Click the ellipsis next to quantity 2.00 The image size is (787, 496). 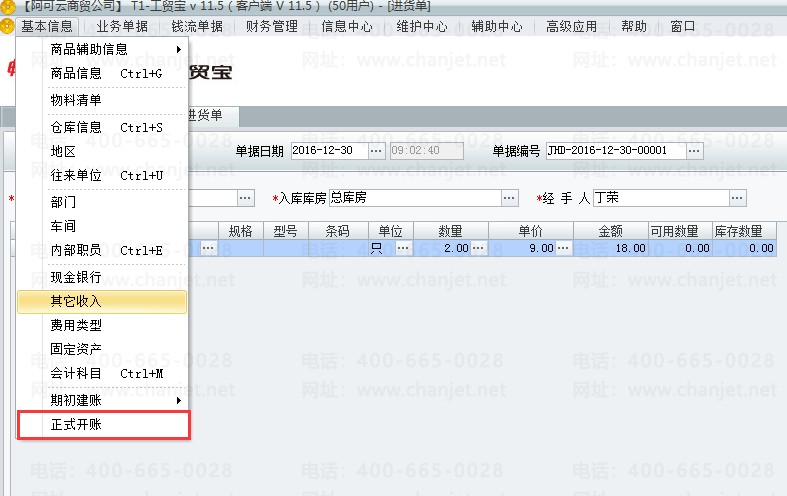pyautogui.click(x=478, y=248)
